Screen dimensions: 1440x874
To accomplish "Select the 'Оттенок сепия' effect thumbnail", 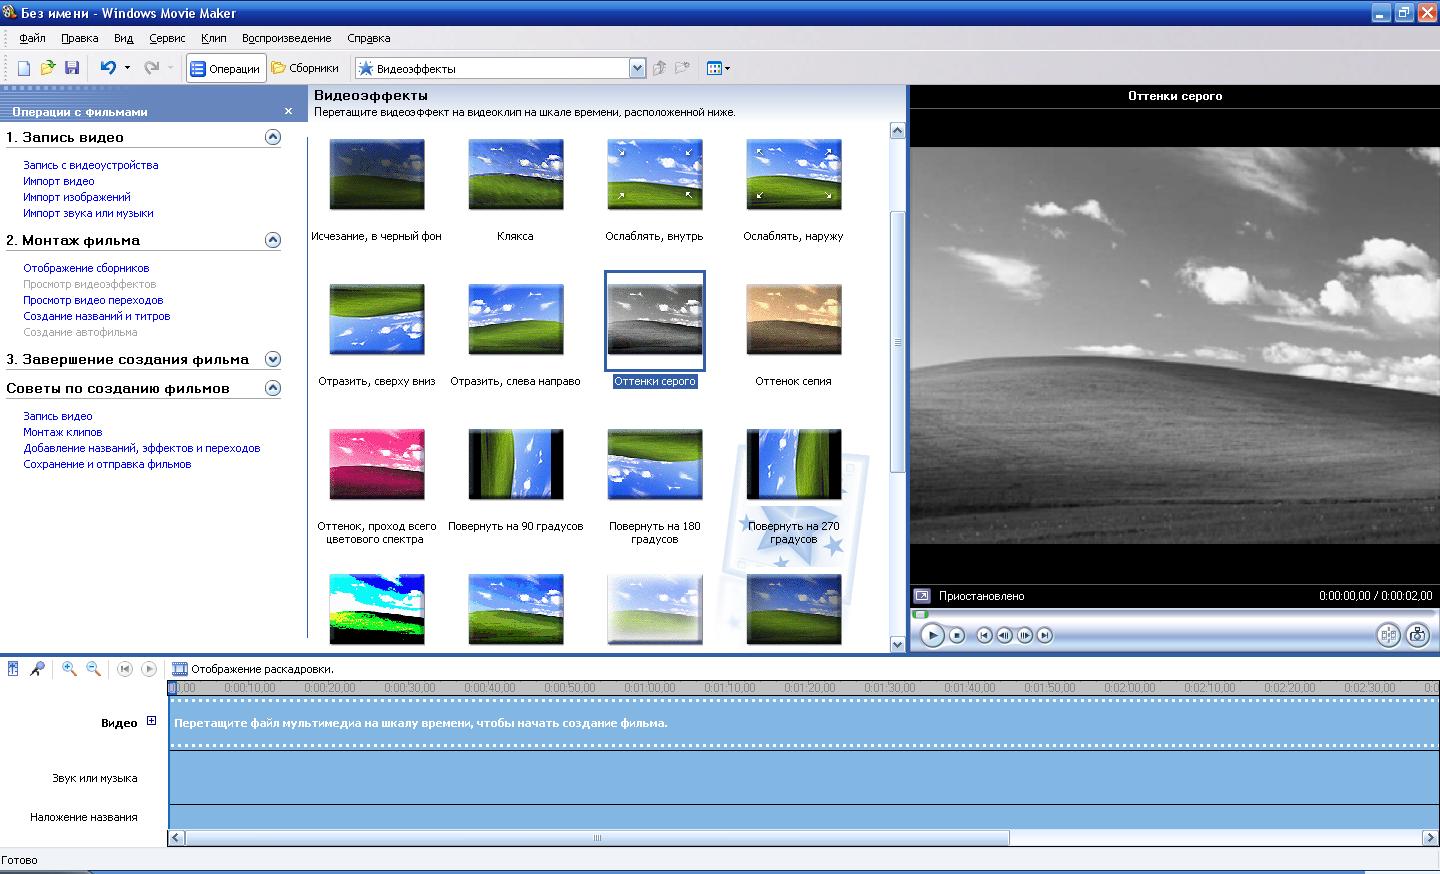I will pyautogui.click(x=794, y=320).
